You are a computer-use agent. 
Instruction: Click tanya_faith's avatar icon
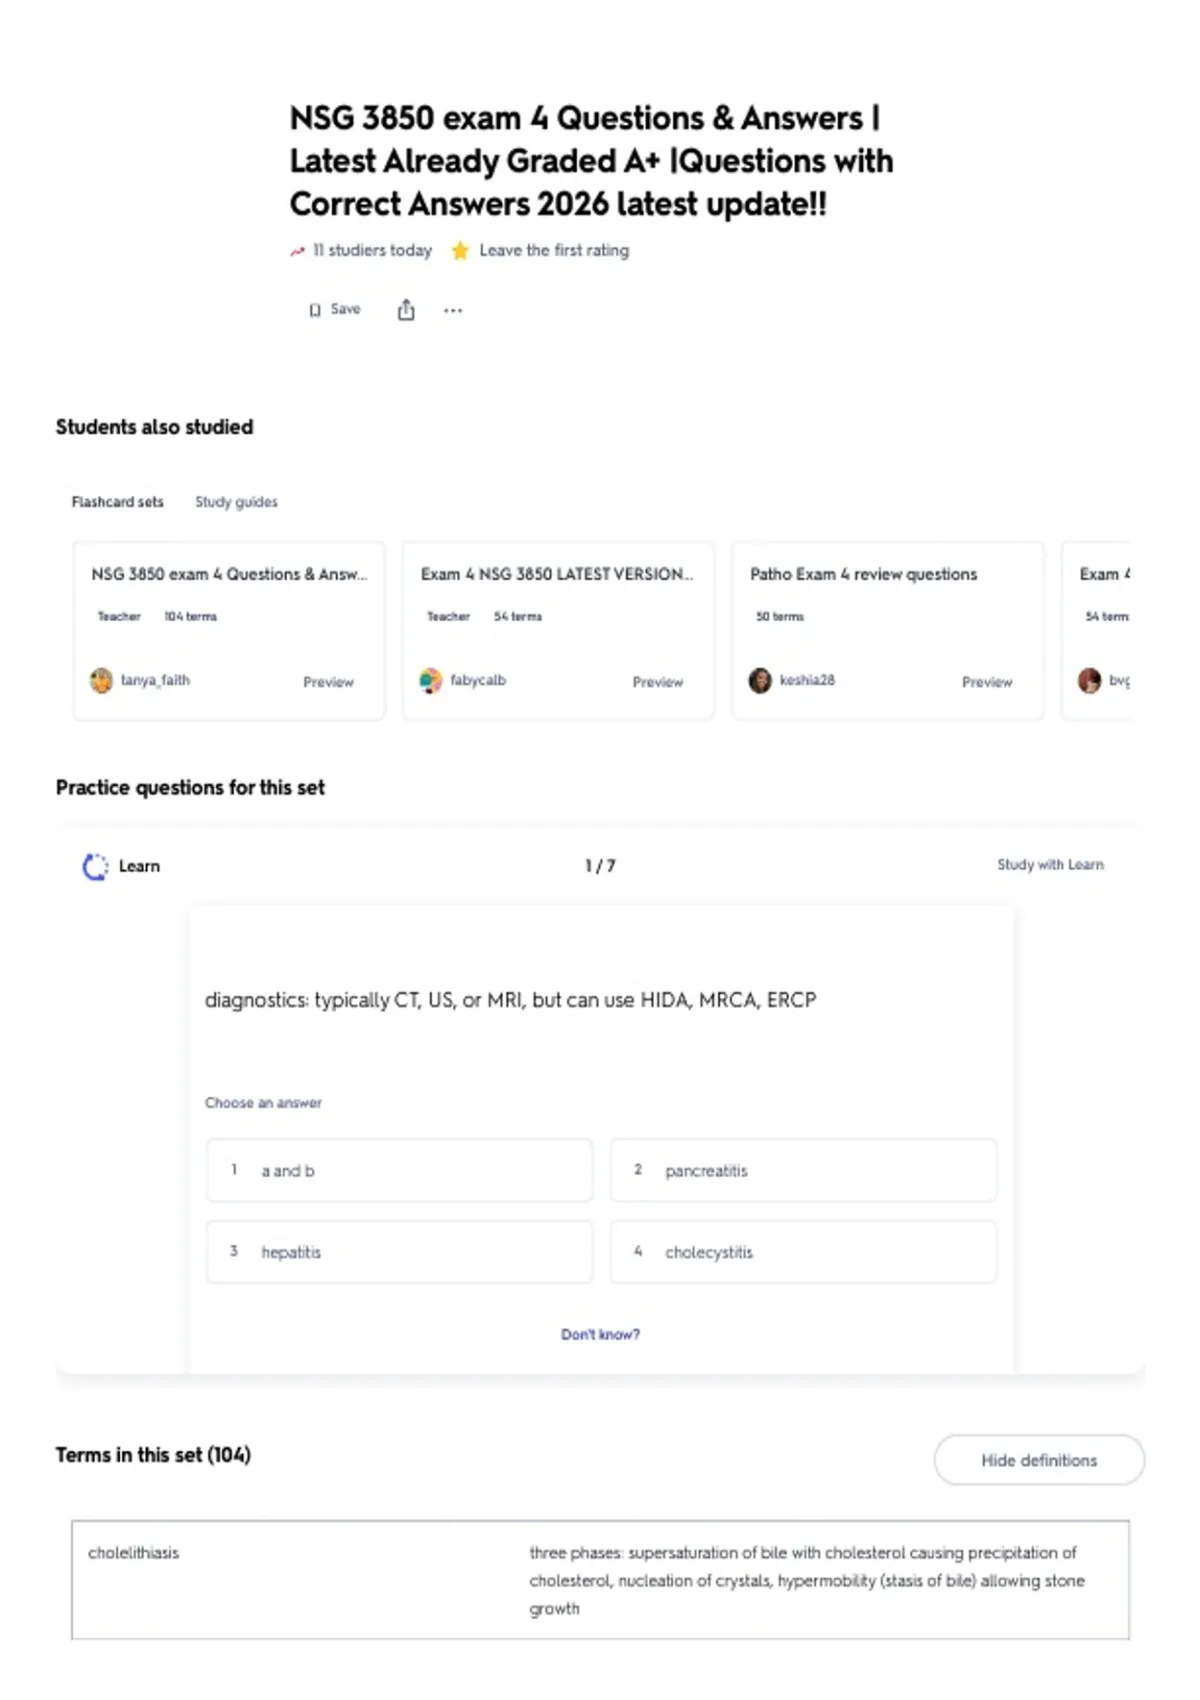coord(101,681)
